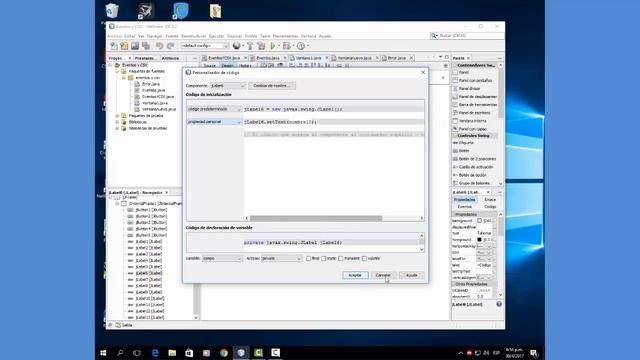Click the Cambiar de nombre button
The width and height of the screenshot is (640, 360).
click(271, 86)
